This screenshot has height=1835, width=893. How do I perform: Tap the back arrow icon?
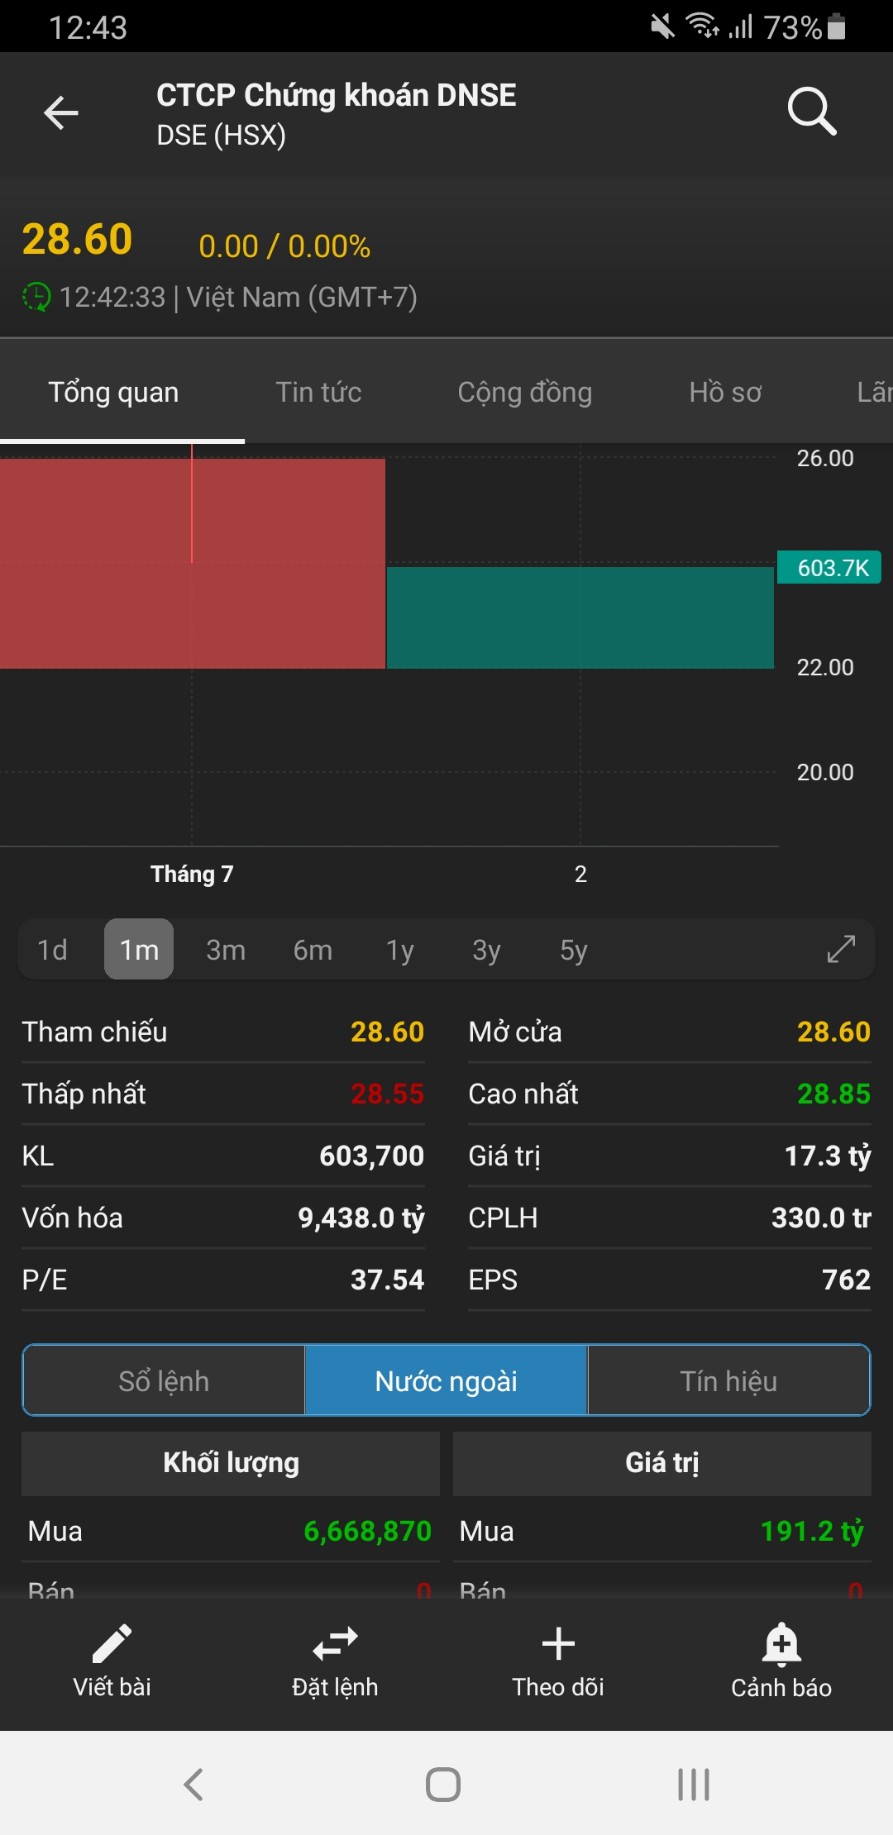pyautogui.click(x=61, y=113)
